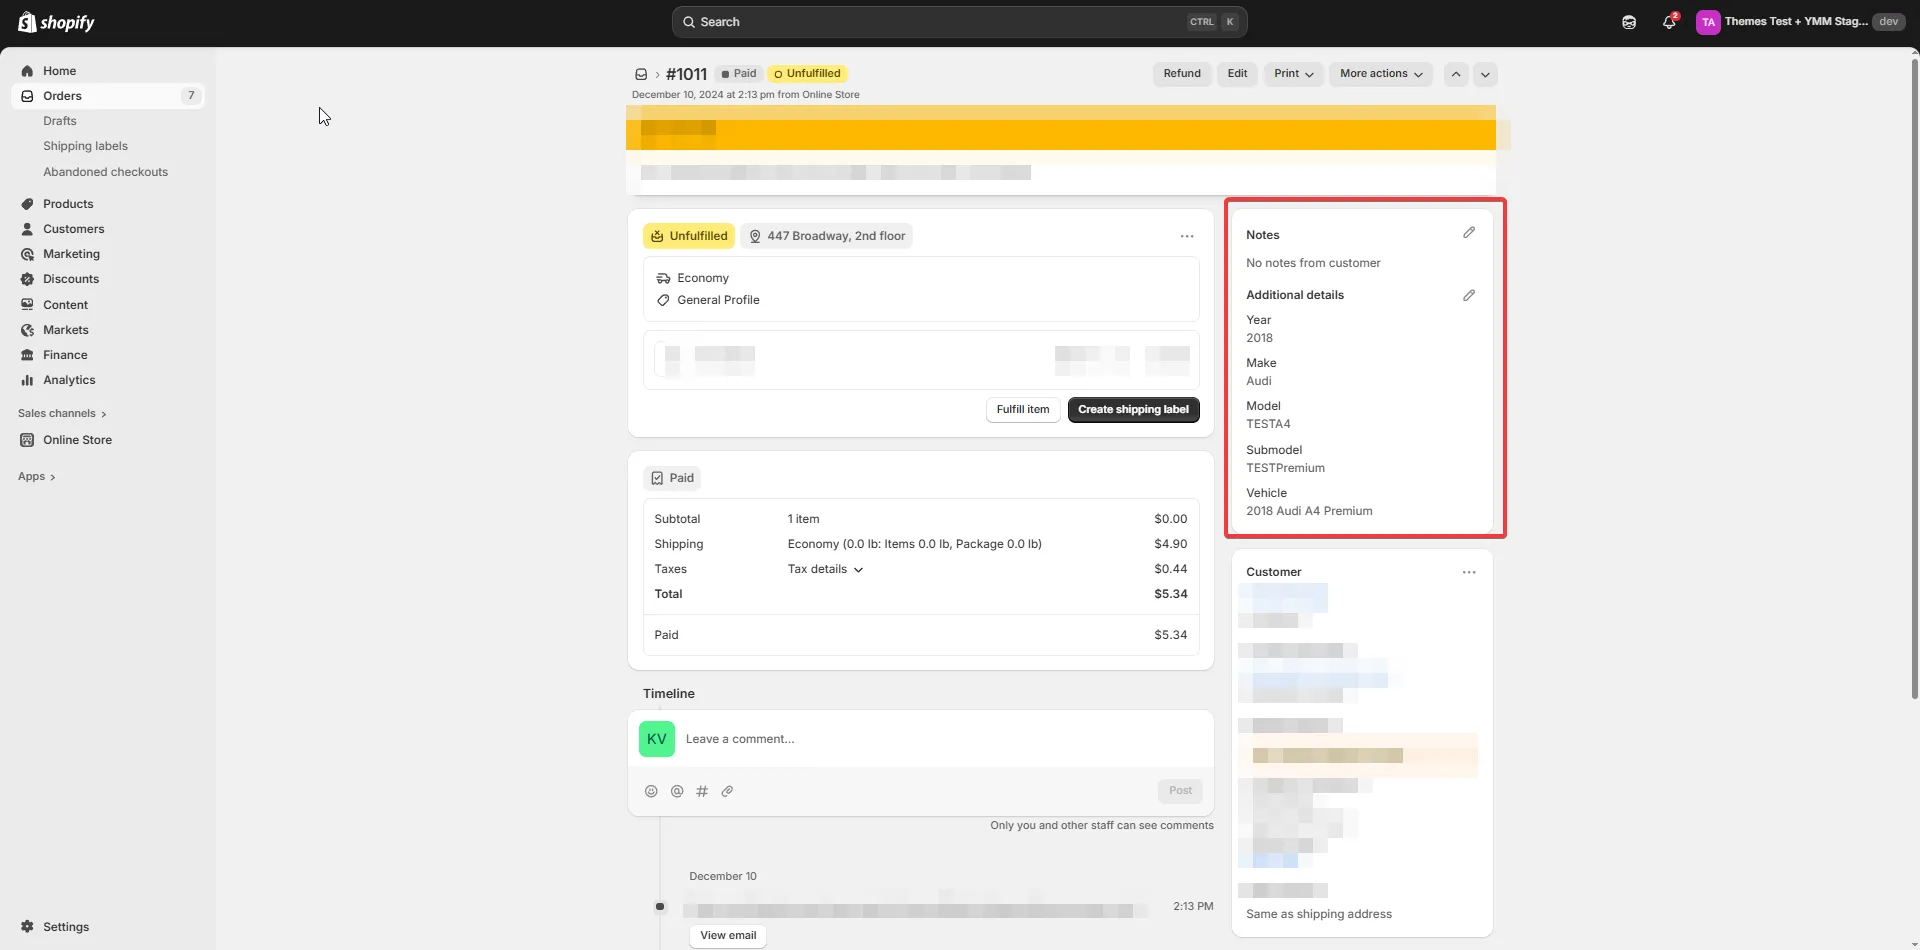Screen dimensions: 1920x950
Task: Open the Print dropdown
Action: (x=1293, y=74)
